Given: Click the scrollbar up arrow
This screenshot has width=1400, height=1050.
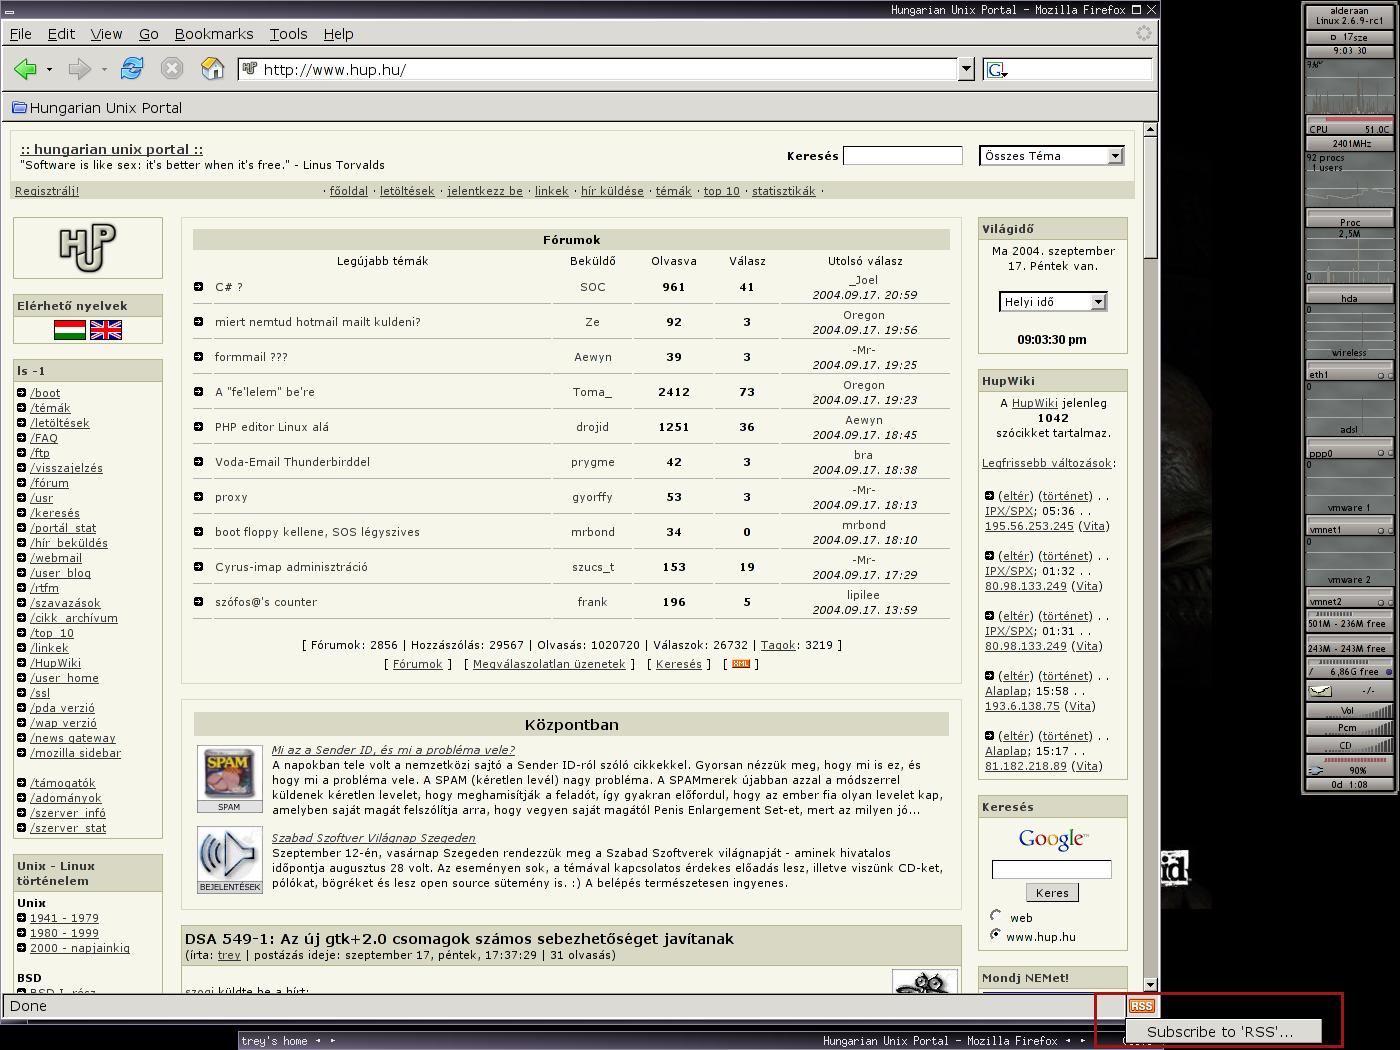Looking at the screenshot, I should pyautogui.click(x=1150, y=129).
